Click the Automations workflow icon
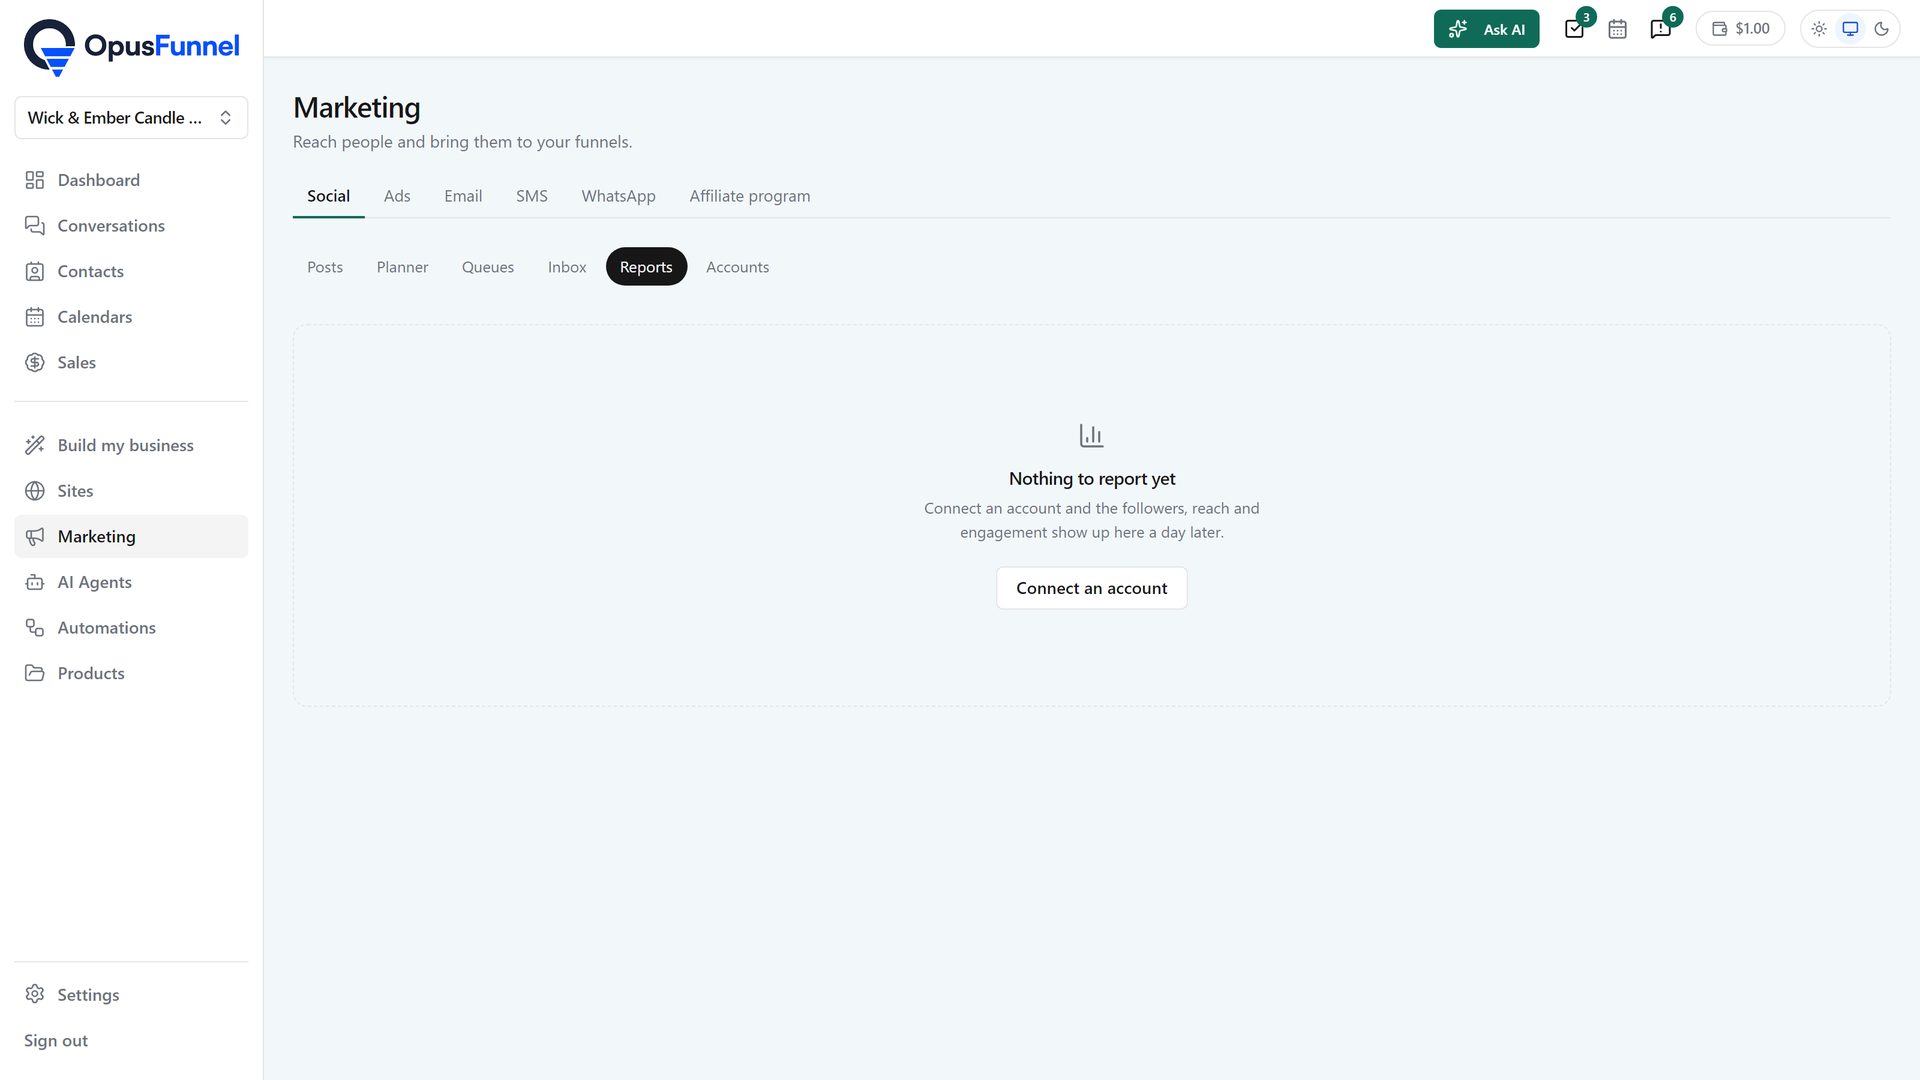 35,628
